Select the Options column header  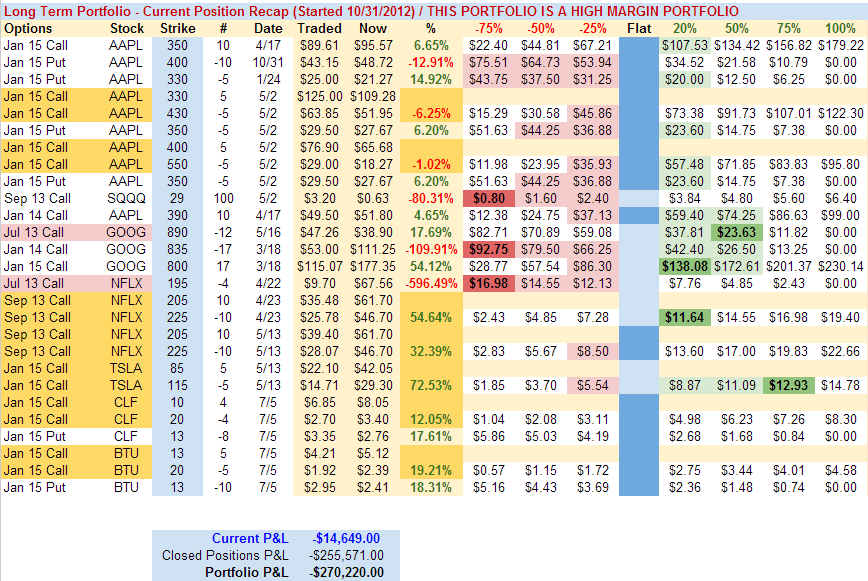point(27,28)
